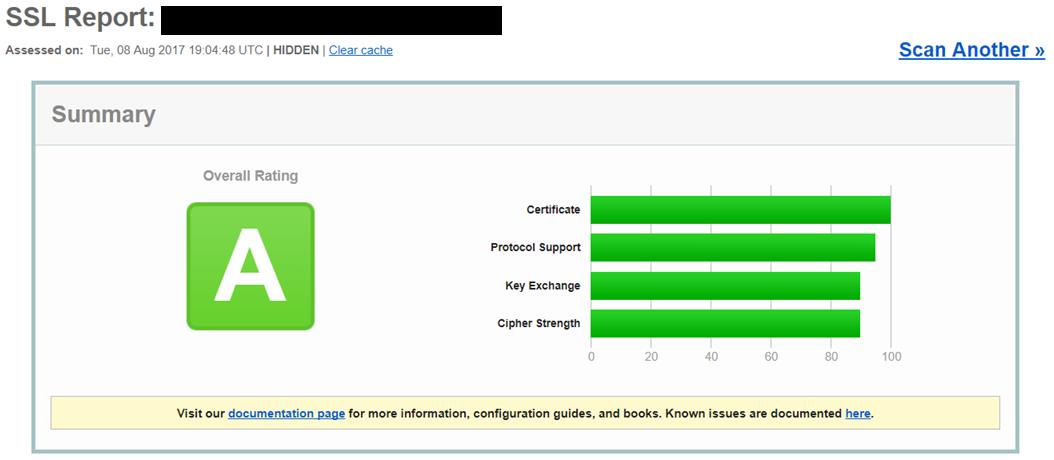Click the green A grade badge
This screenshot has width=1054, height=460.
coord(250,266)
